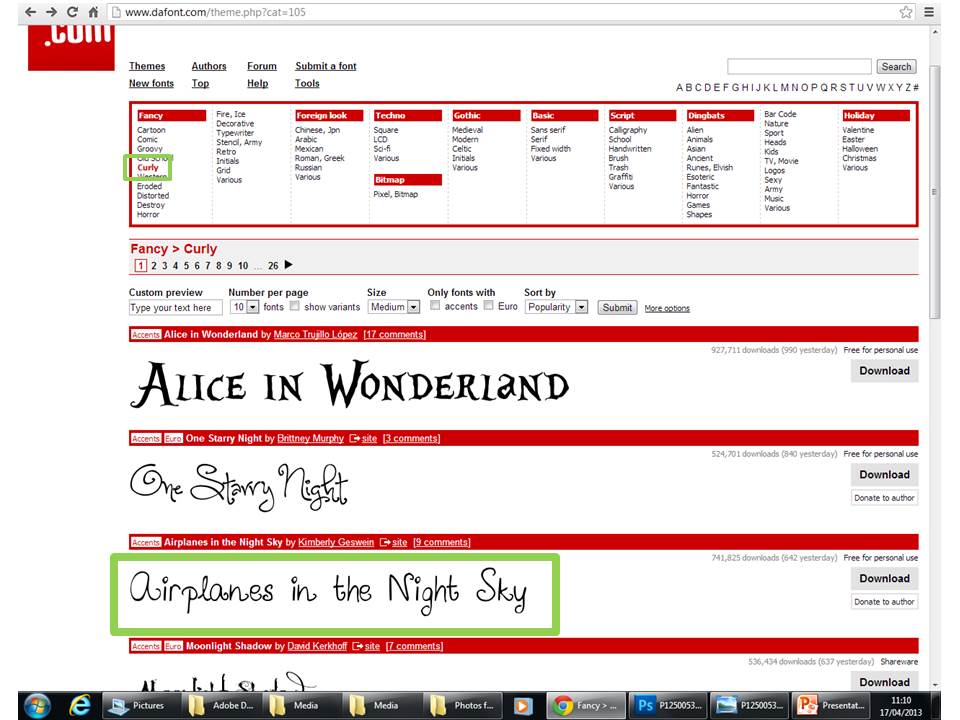Click the dafont .com logo
Image resolution: width=960 pixels, height=720 pixels.
coord(71,47)
